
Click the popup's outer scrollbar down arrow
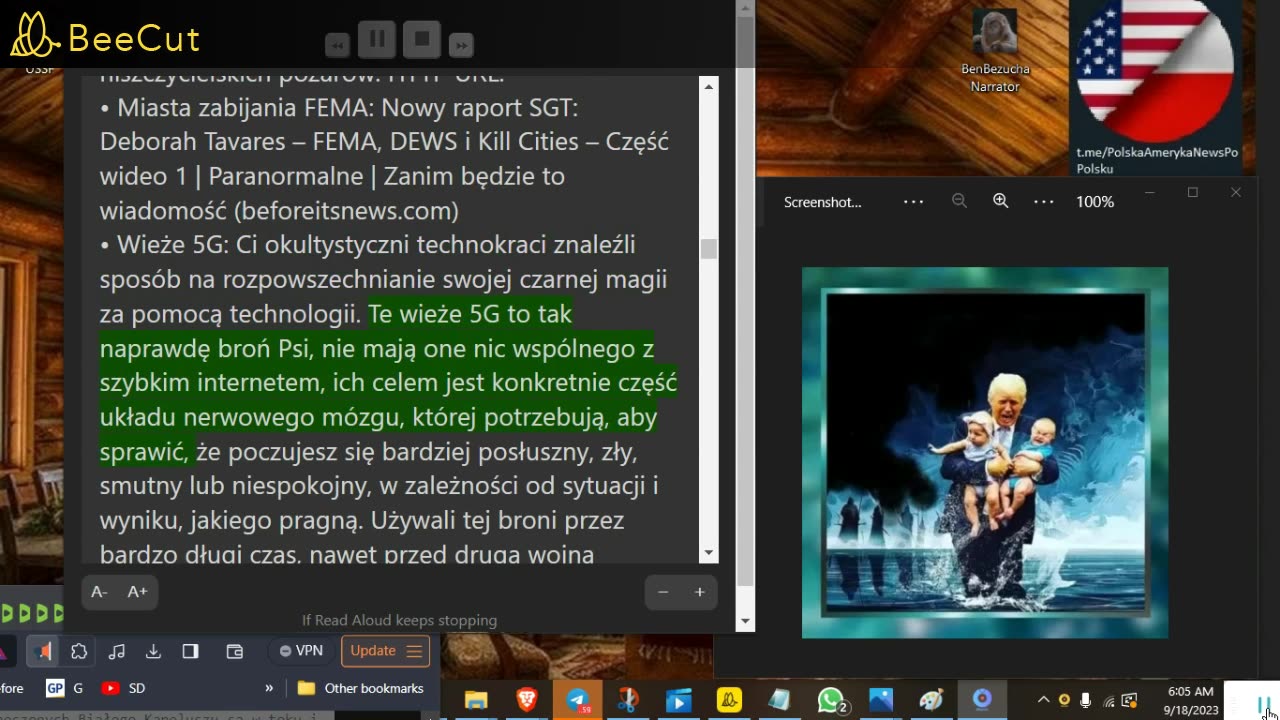click(745, 621)
